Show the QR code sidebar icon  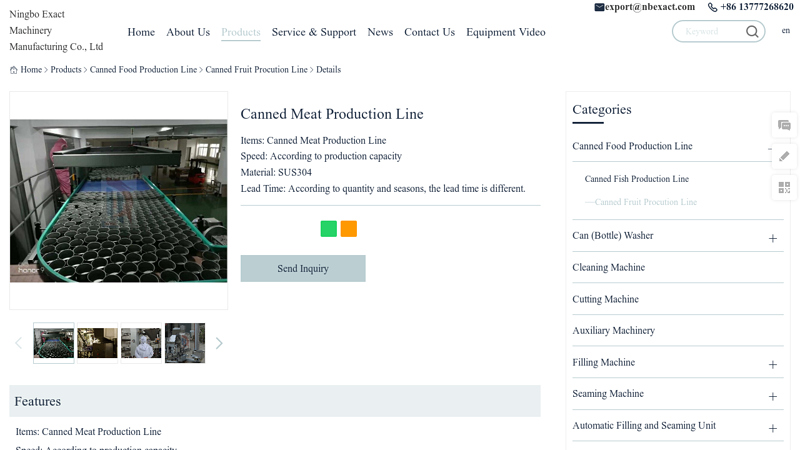click(x=784, y=187)
